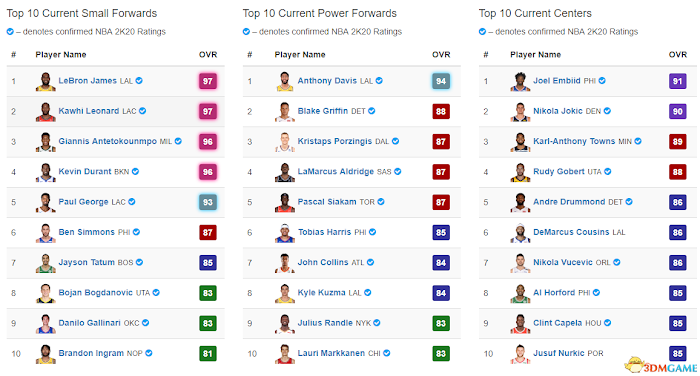
Task: Open DeMarcus Cousins player link
Action: pos(571,232)
